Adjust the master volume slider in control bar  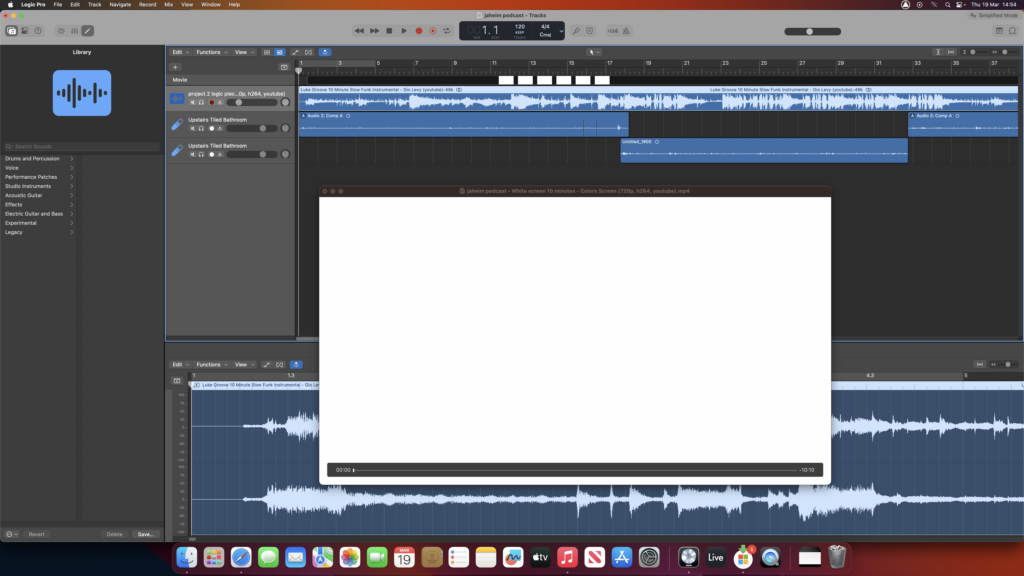[813, 31]
